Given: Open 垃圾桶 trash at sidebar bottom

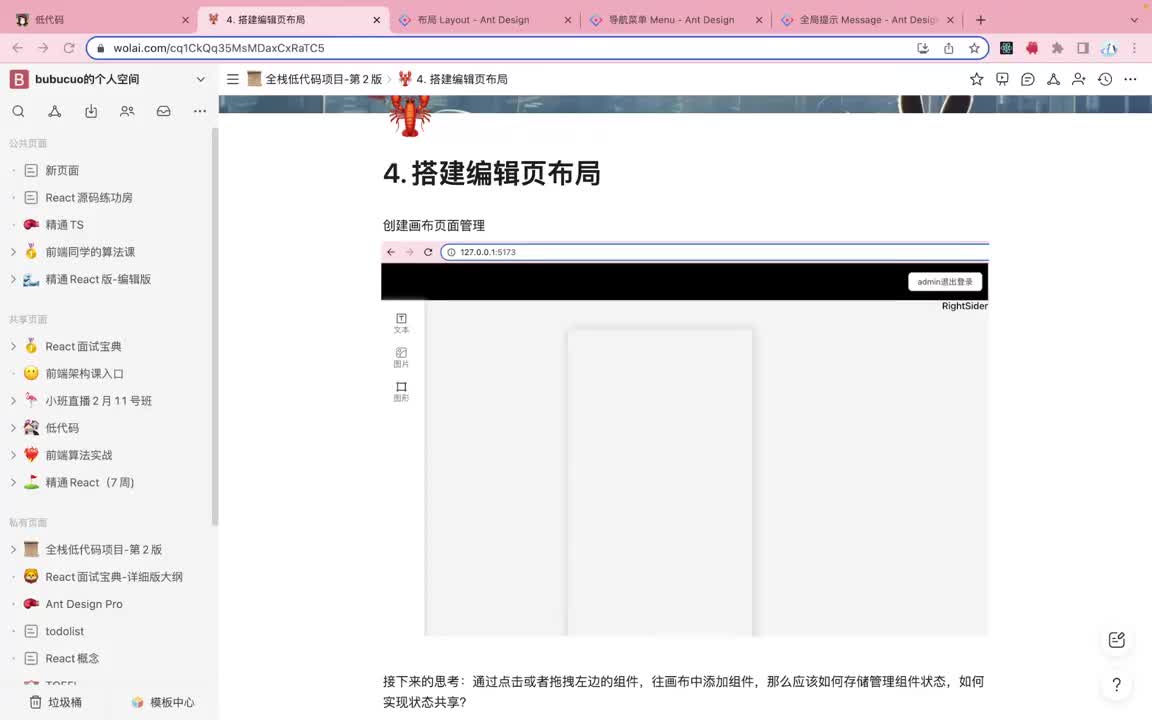Looking at the screenshot, I should pyautogui.click(x=56, y=702).
